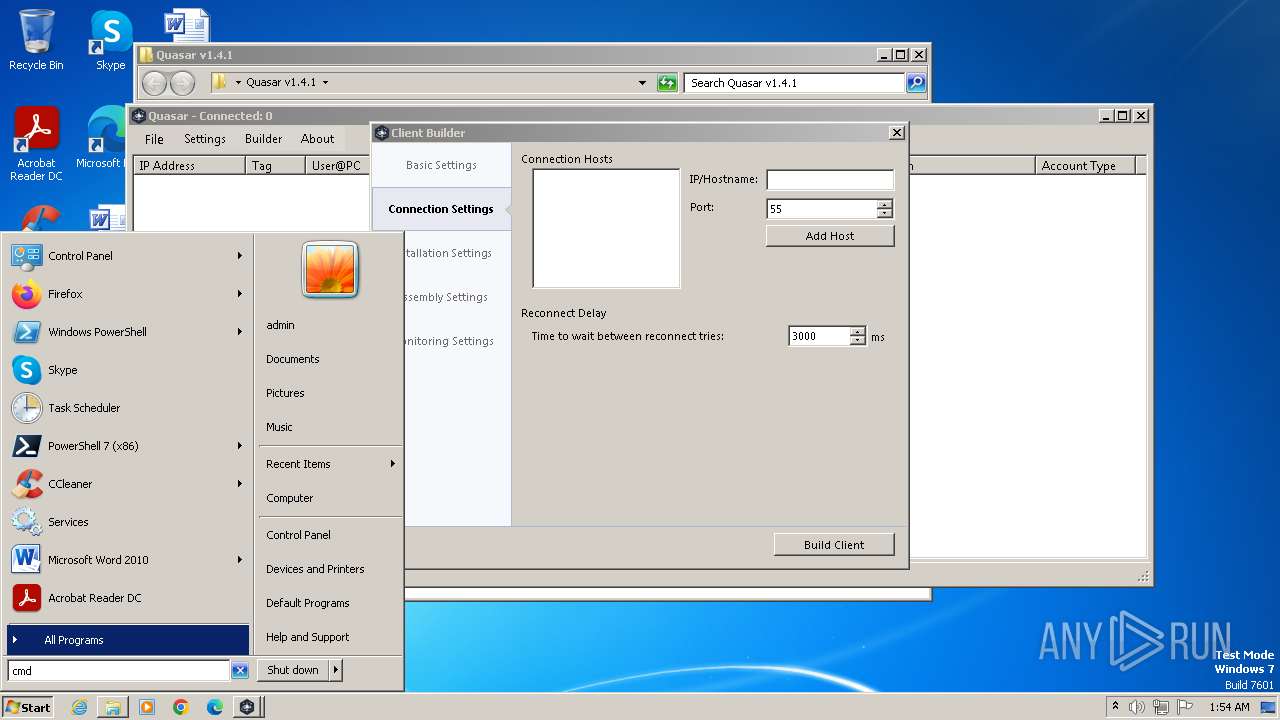
Task: Open Recycle Bin desktop icon
Action: 36,40
